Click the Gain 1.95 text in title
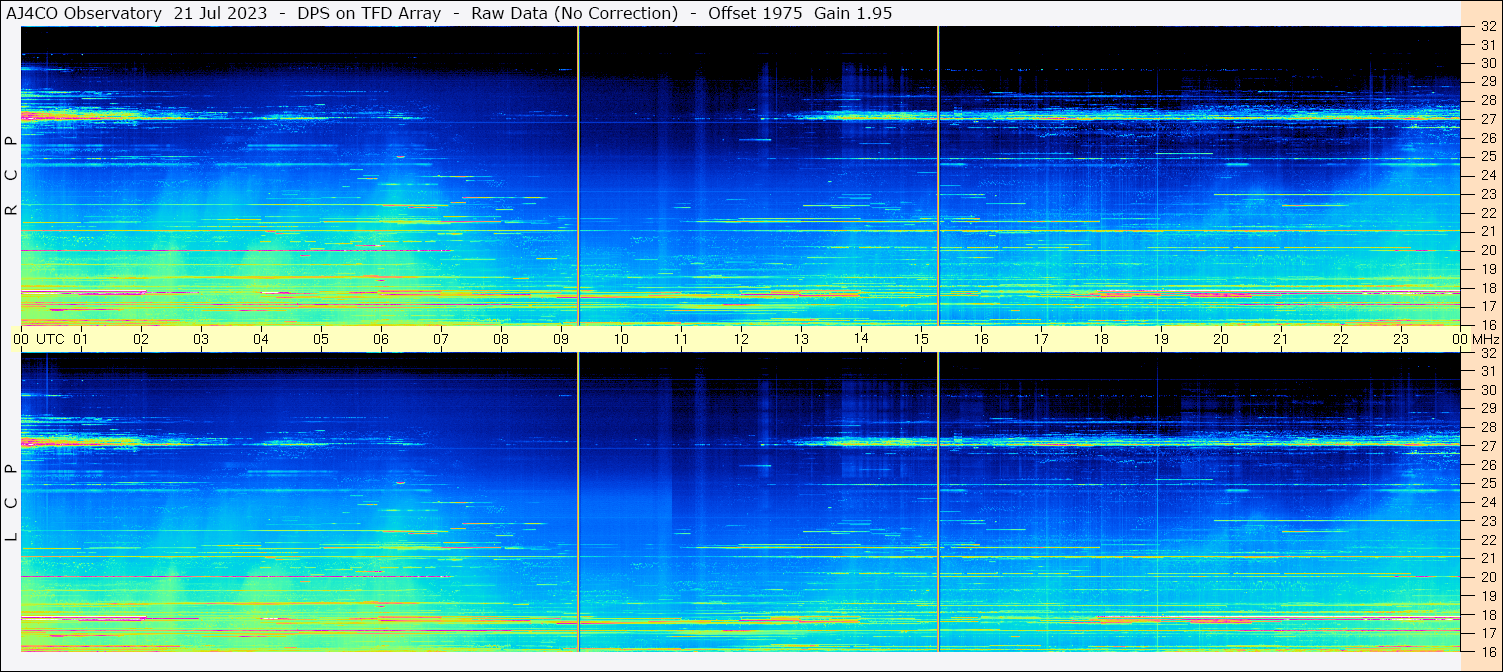 [x=853, y=13]
